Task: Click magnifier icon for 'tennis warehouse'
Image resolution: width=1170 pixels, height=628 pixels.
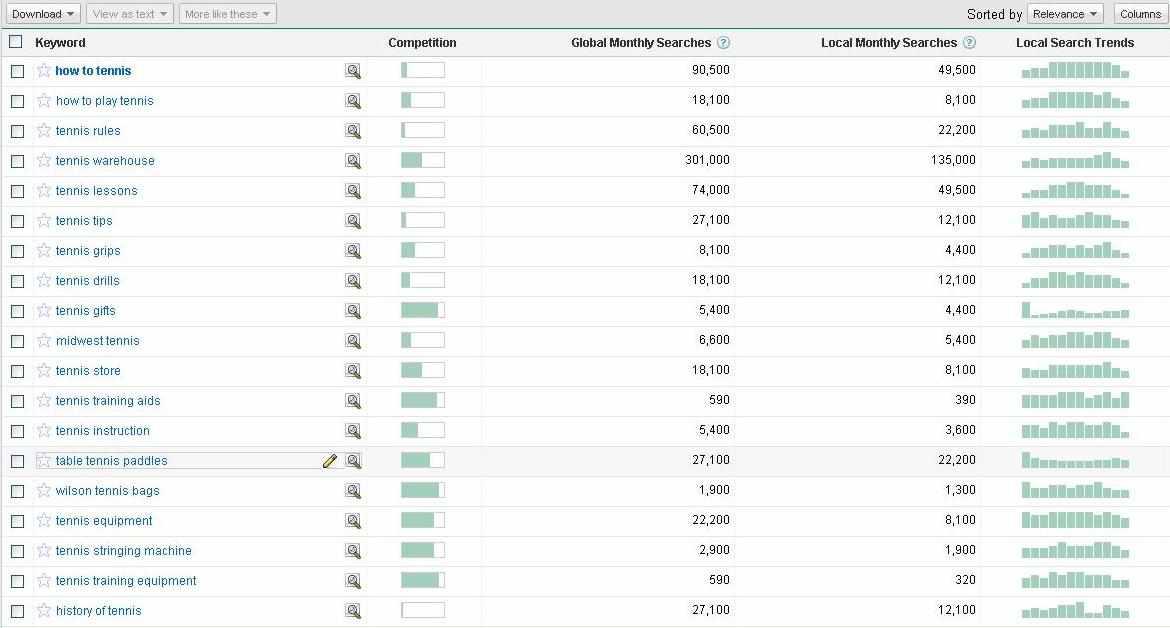Action: pyautogui.click(x=353, y=161)
